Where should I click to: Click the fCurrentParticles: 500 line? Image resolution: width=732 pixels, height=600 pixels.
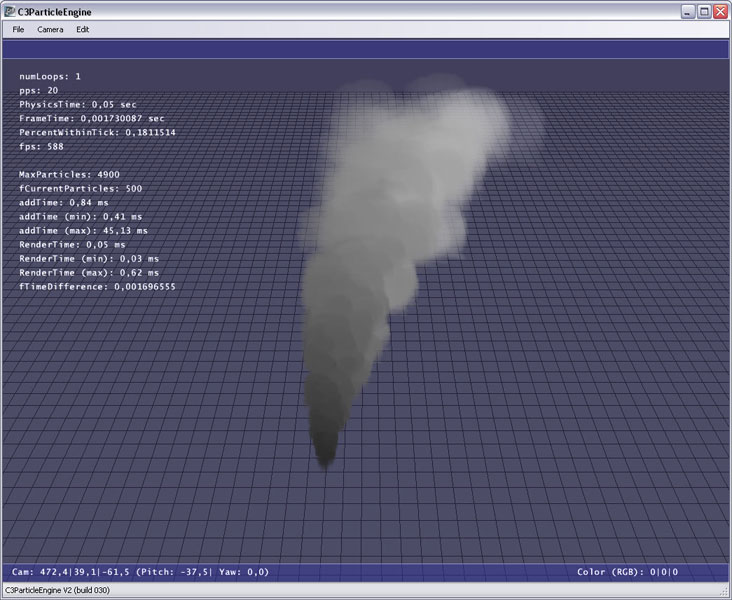(x=80, y=188)
